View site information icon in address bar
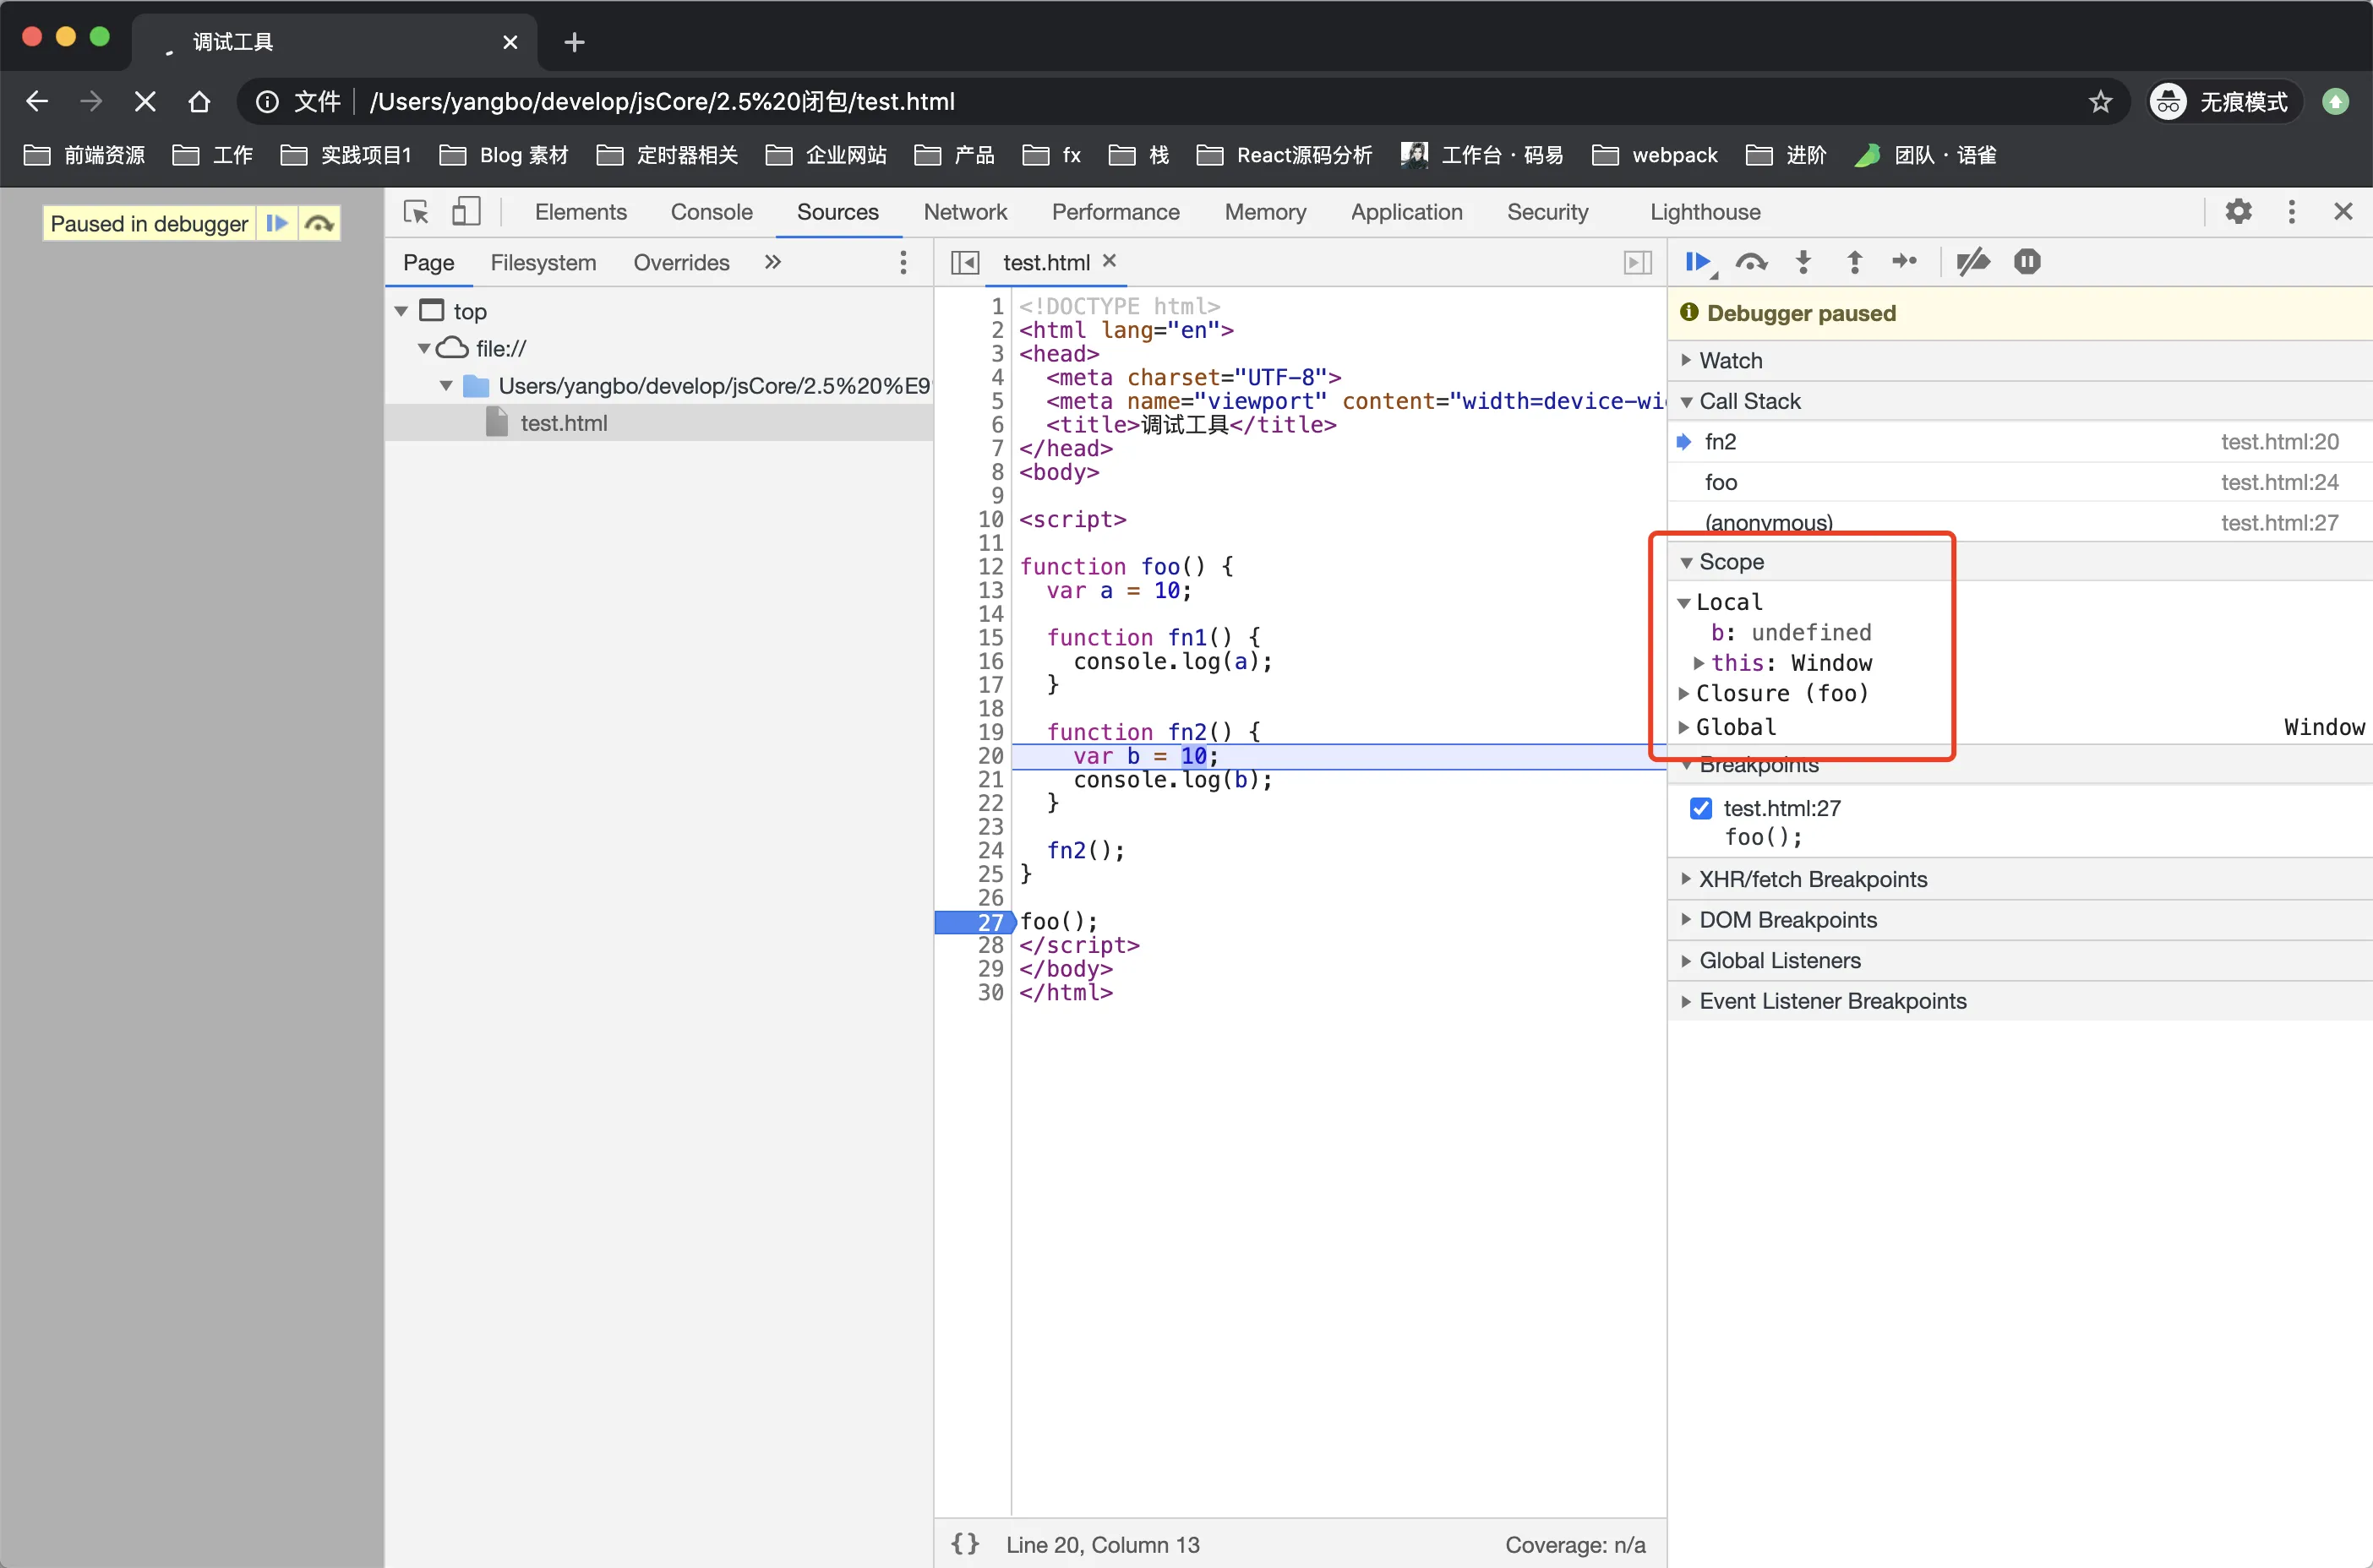2373x1568 pixels. coord(266,102)
